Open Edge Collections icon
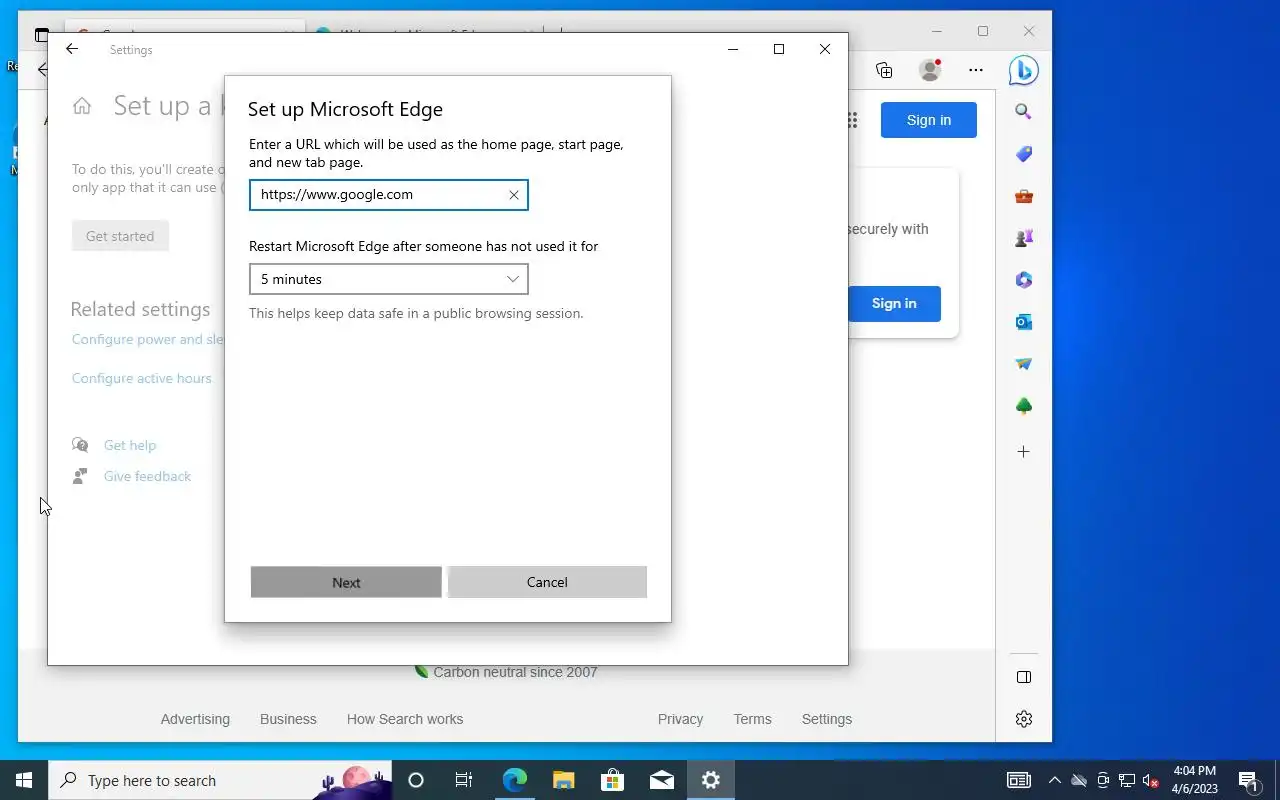 point(884,70)
